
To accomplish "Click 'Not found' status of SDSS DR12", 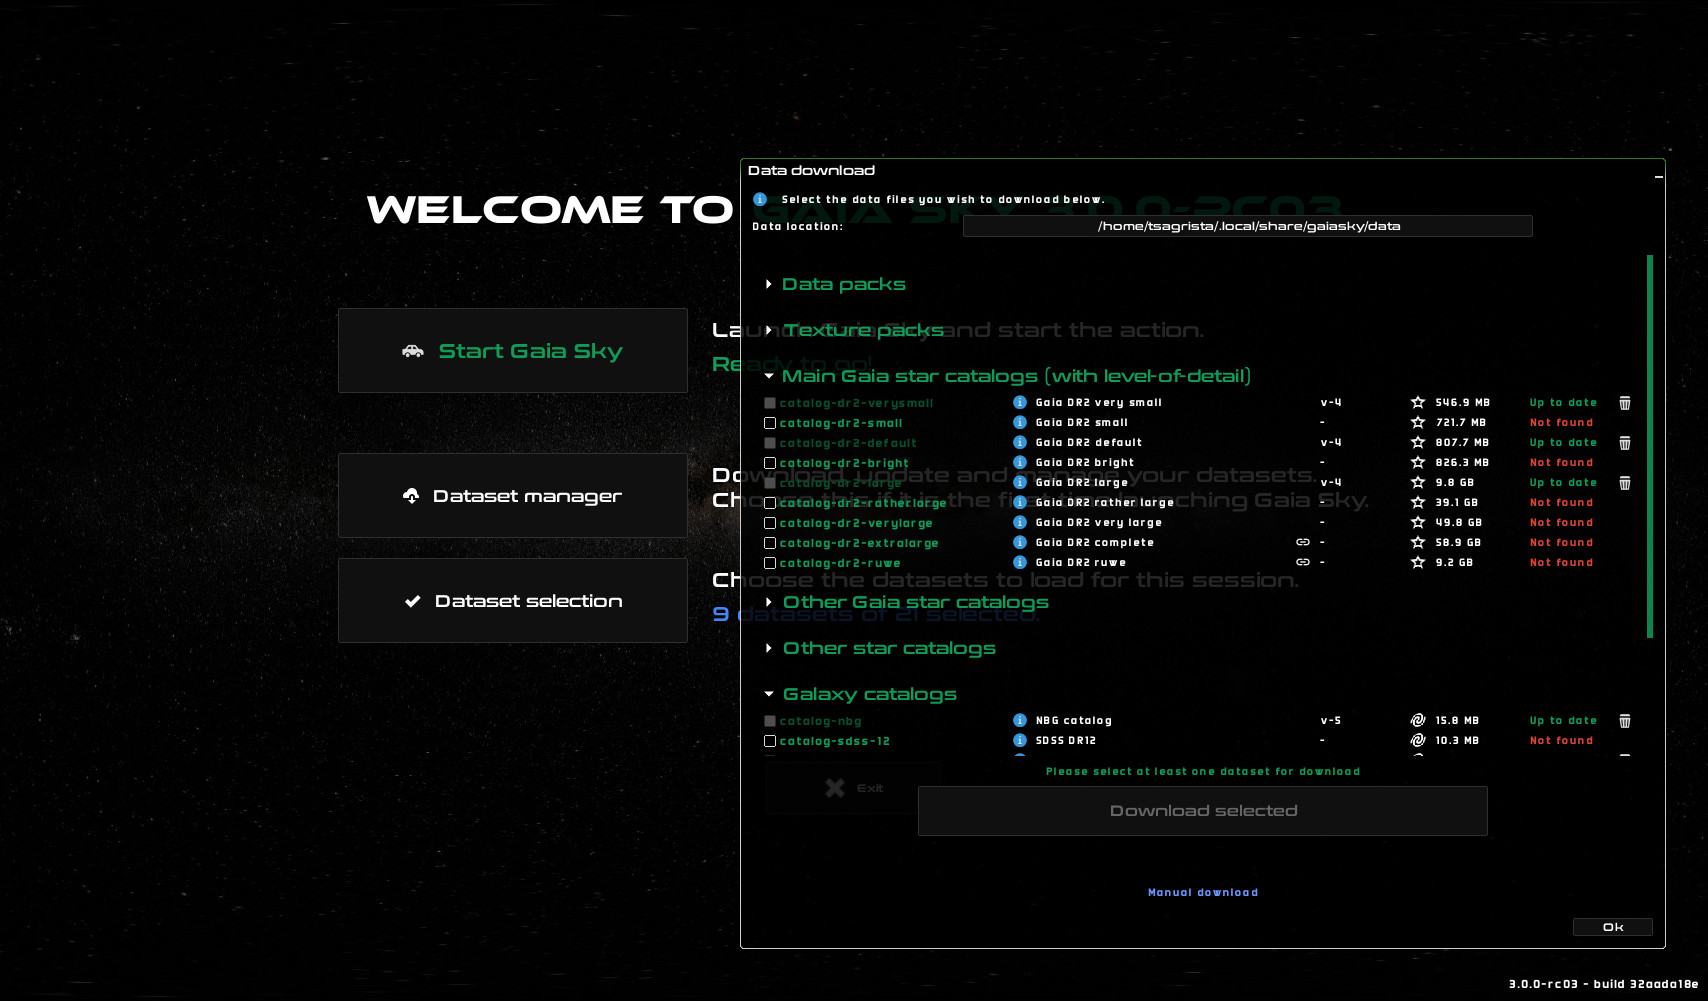I will click(1561, 741).
